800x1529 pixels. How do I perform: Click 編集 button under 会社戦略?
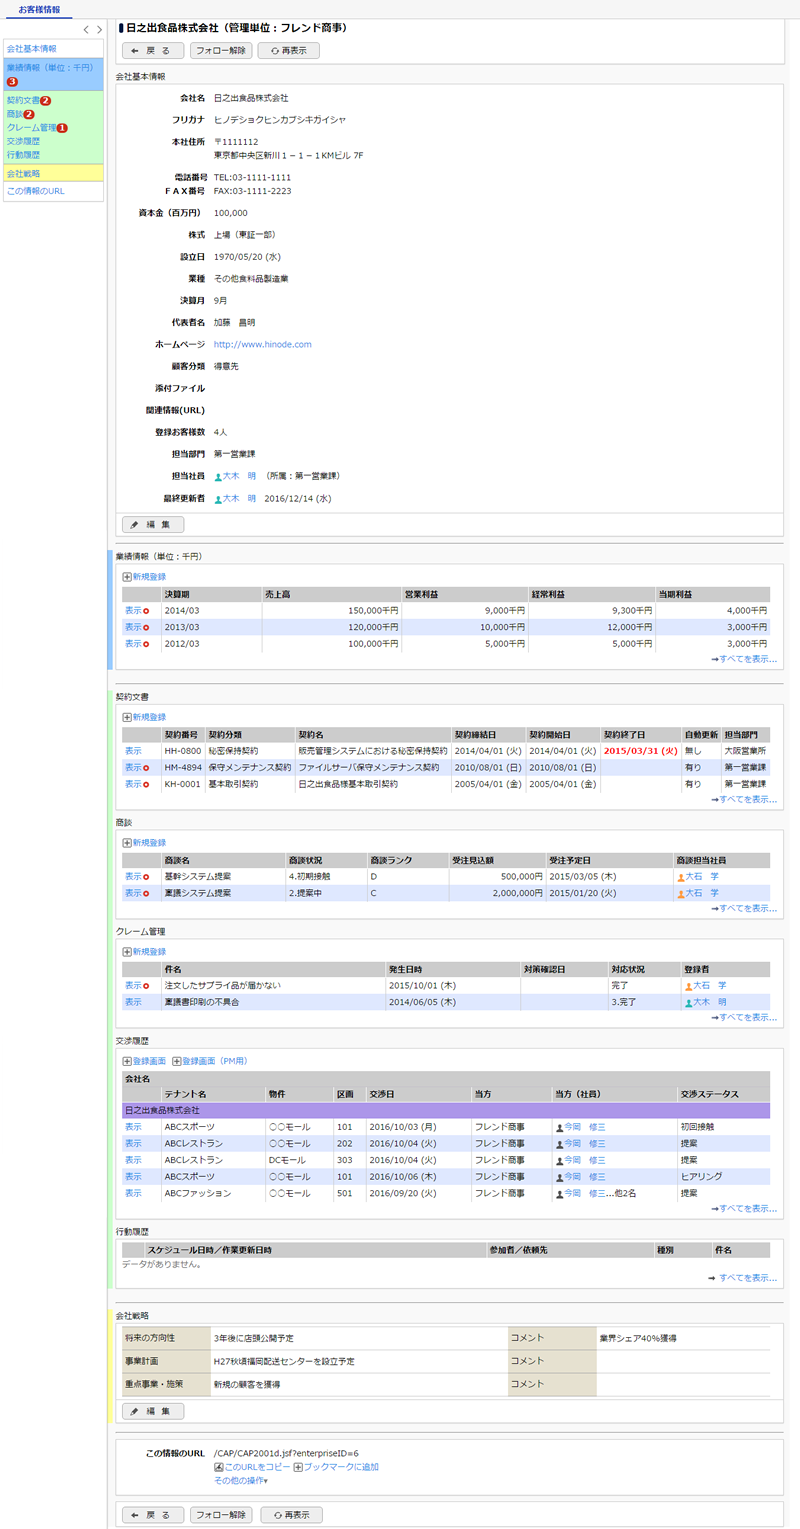click(x=152, y=1411)
